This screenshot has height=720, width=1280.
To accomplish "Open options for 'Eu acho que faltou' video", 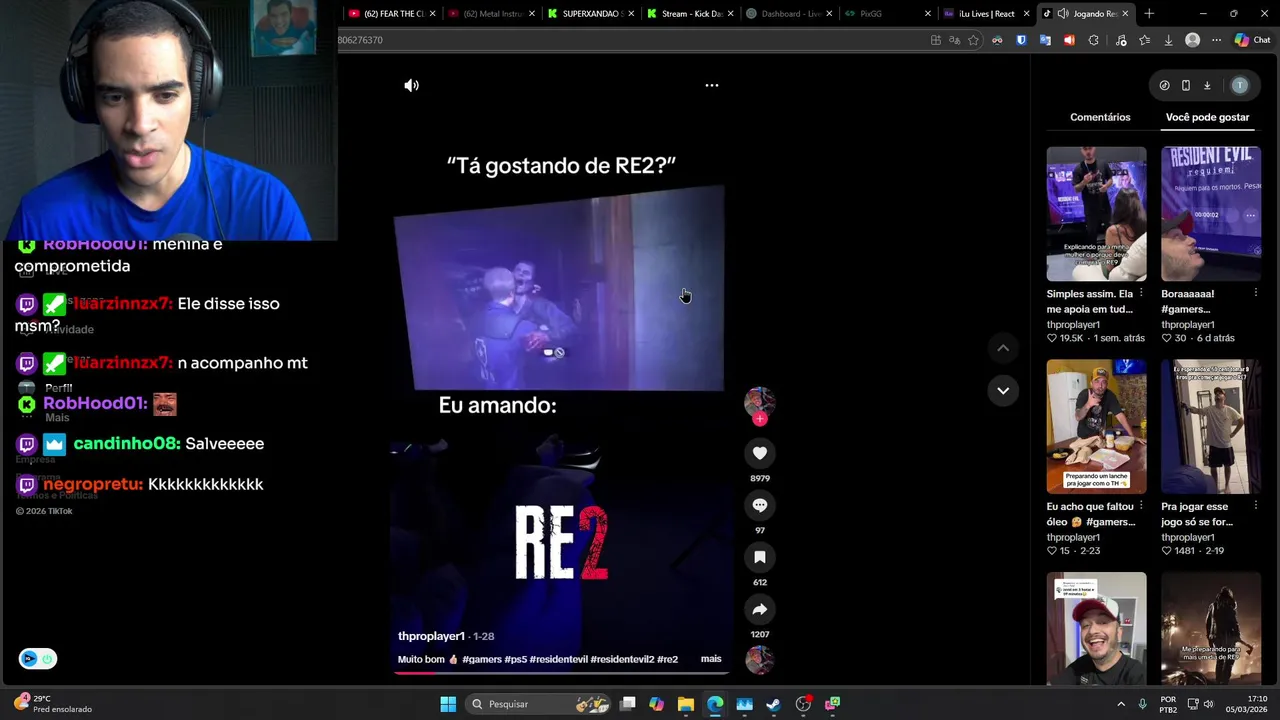I will pos(1141,506).
